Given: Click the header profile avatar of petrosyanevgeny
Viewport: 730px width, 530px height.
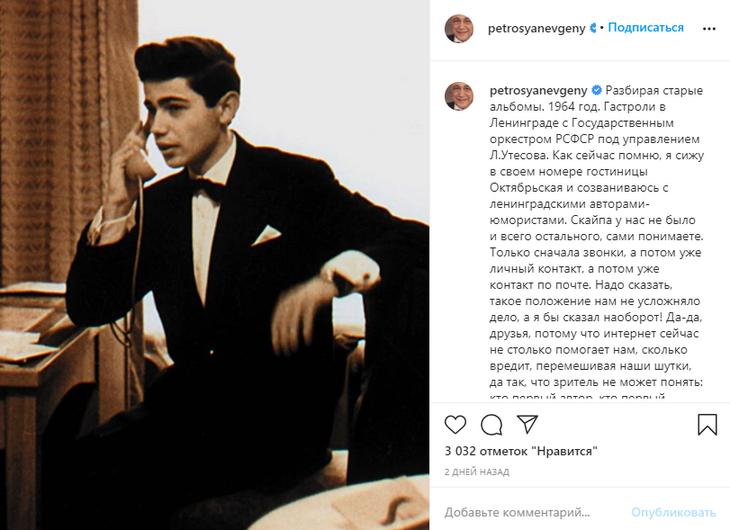Looking at the screenshot, I should [459, 28].
